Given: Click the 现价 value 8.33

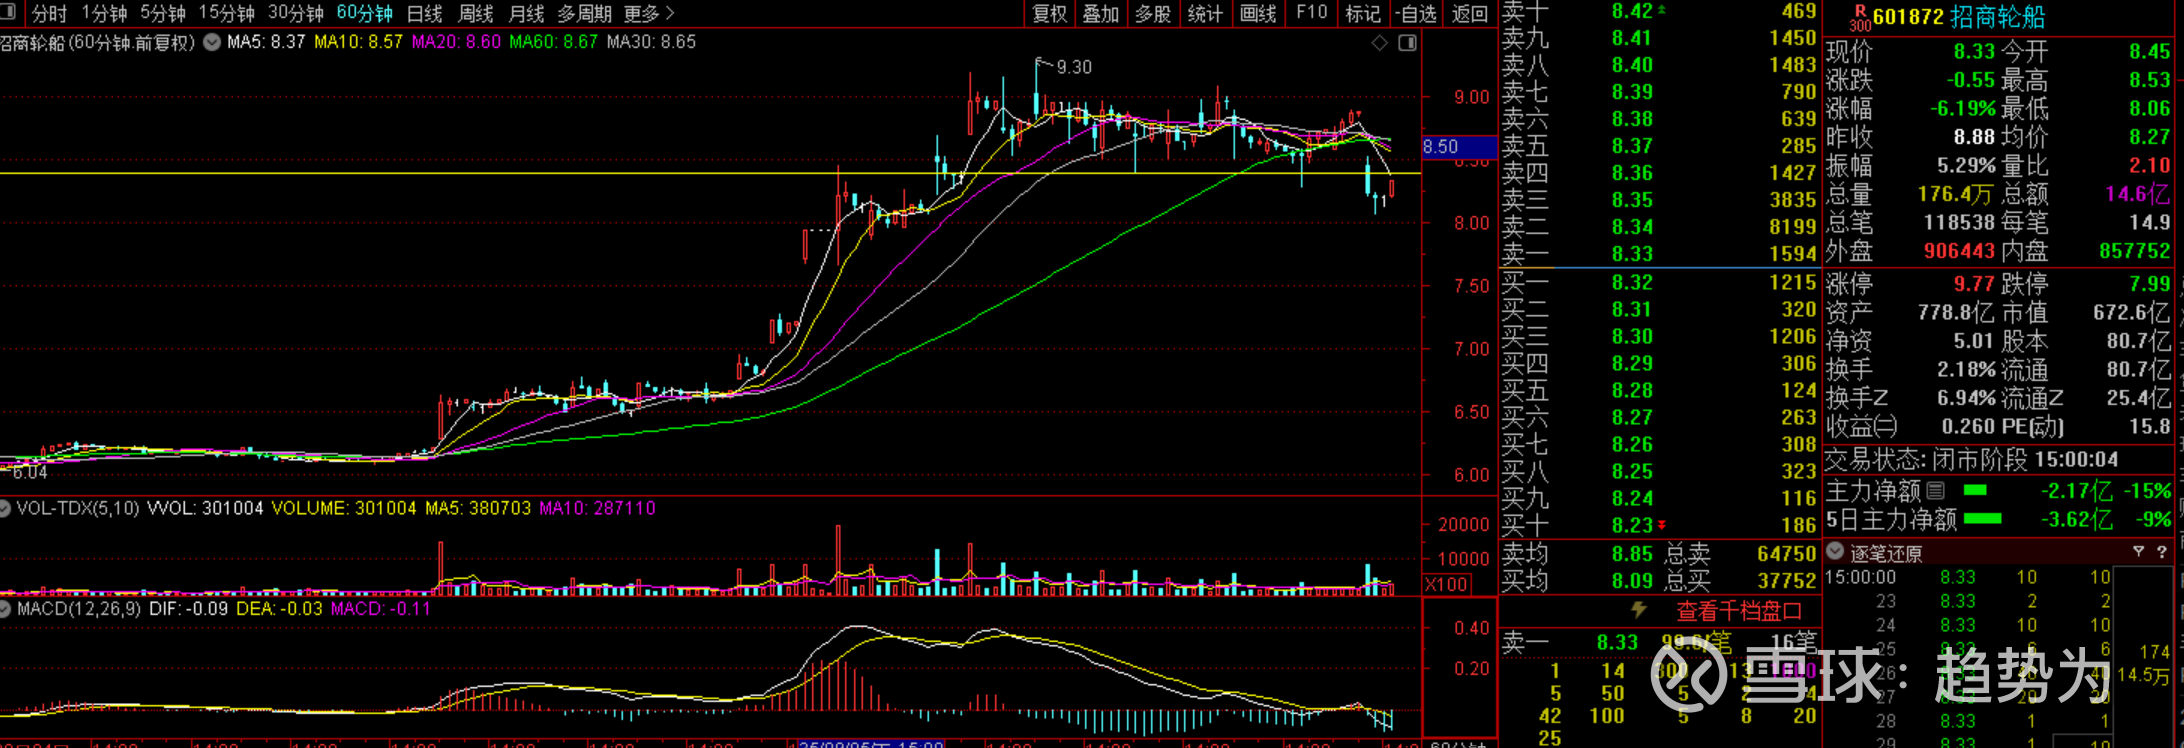Looking at the screenshot, I should click(x=1974, y=51).
